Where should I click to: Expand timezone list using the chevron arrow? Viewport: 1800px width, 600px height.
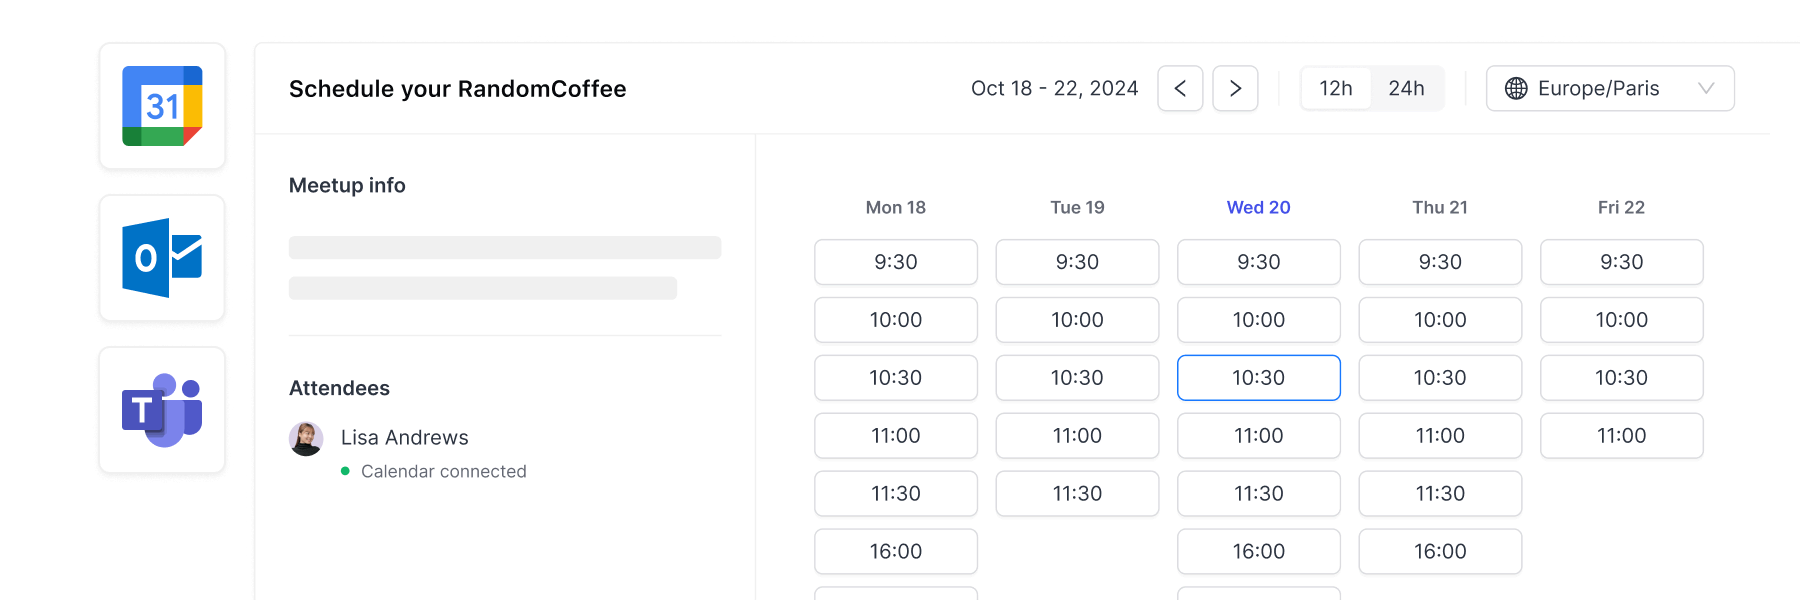click(1706, 88)
